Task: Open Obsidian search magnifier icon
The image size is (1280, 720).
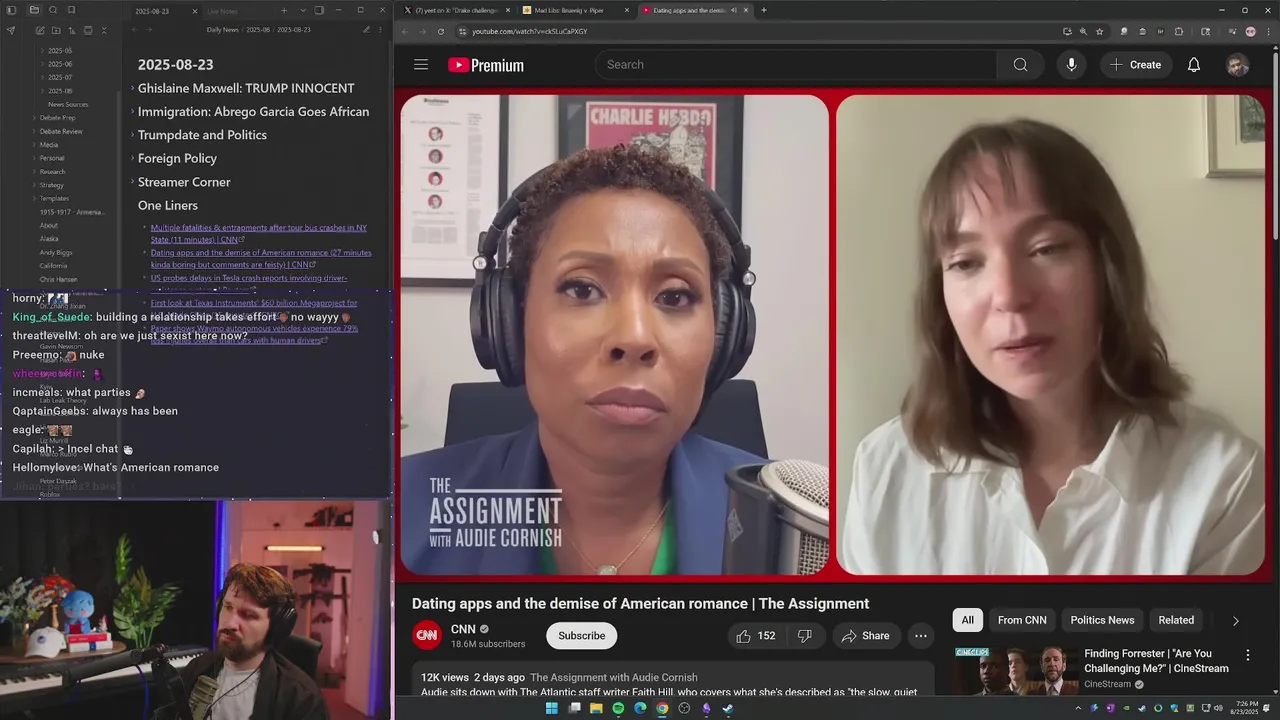Action: 53,10
